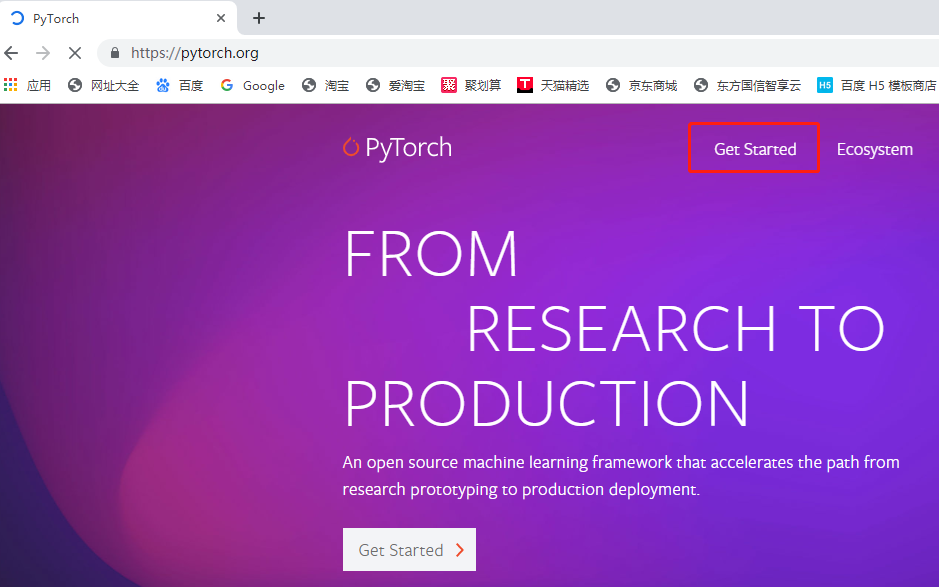Click the 应用 apps shortcut icon
The height and width of the screenshot is (587, 939).
11,85
